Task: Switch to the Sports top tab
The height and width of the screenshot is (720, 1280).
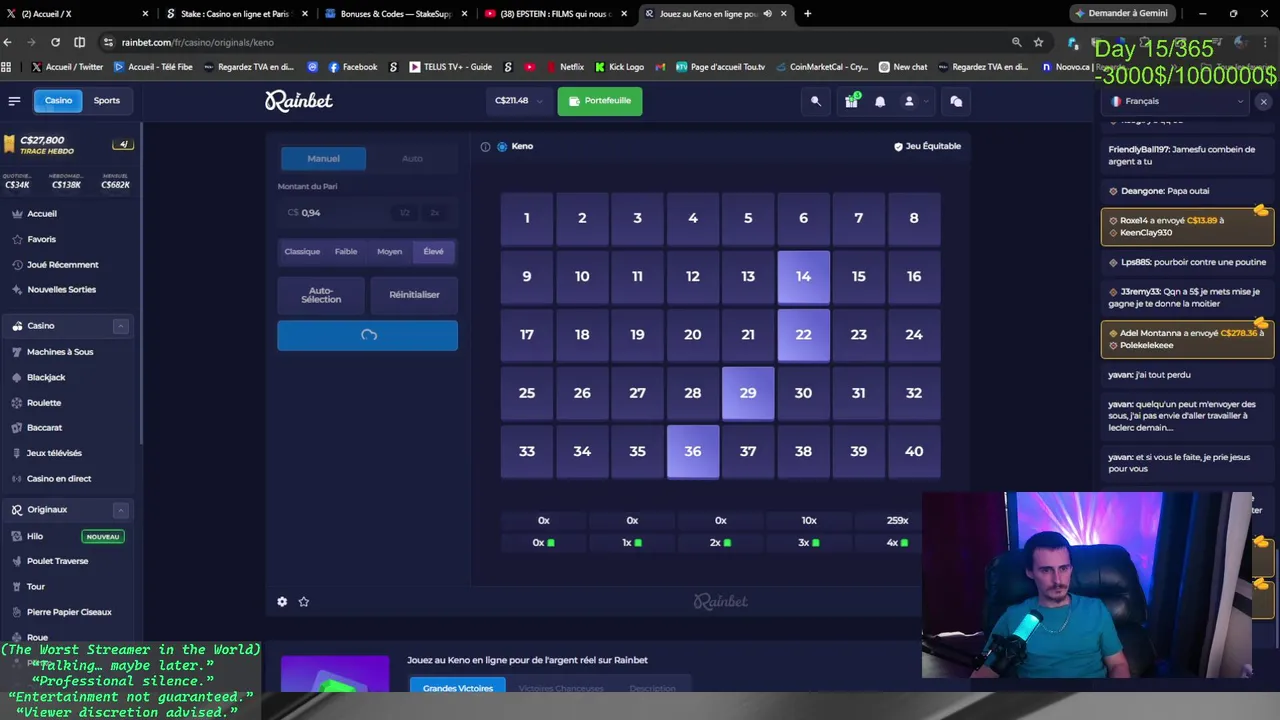Action: pyautogui.click(x=107, y=101)
